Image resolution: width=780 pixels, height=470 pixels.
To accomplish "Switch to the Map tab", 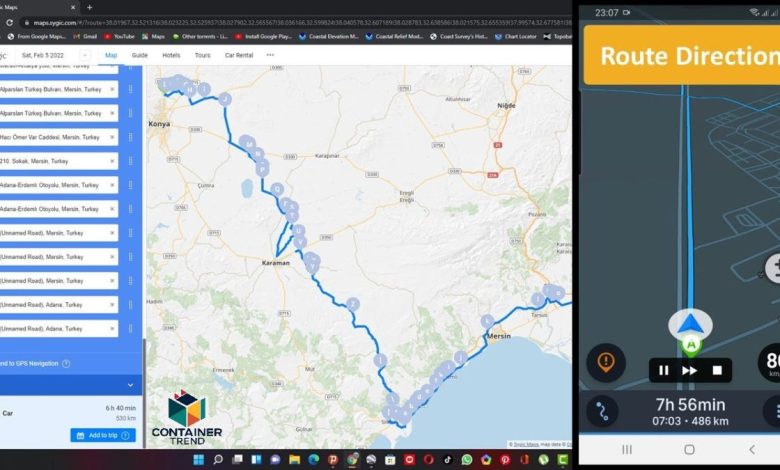I will point(111,55).
